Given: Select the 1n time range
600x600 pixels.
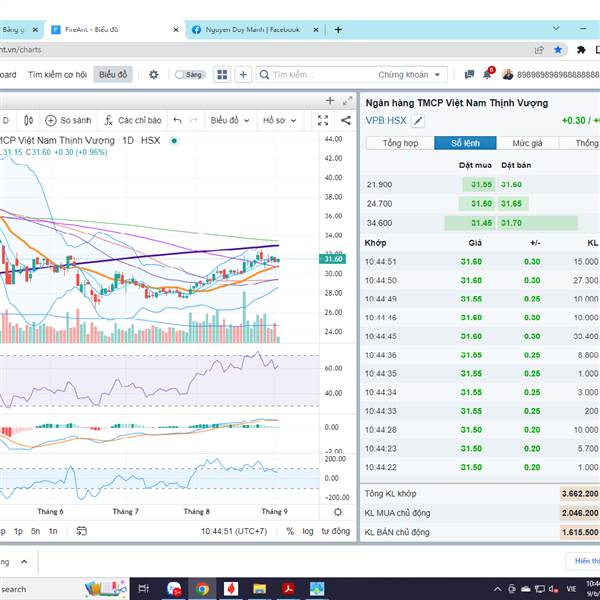Looking at the screenshot, I should click(x=53, y=531).
